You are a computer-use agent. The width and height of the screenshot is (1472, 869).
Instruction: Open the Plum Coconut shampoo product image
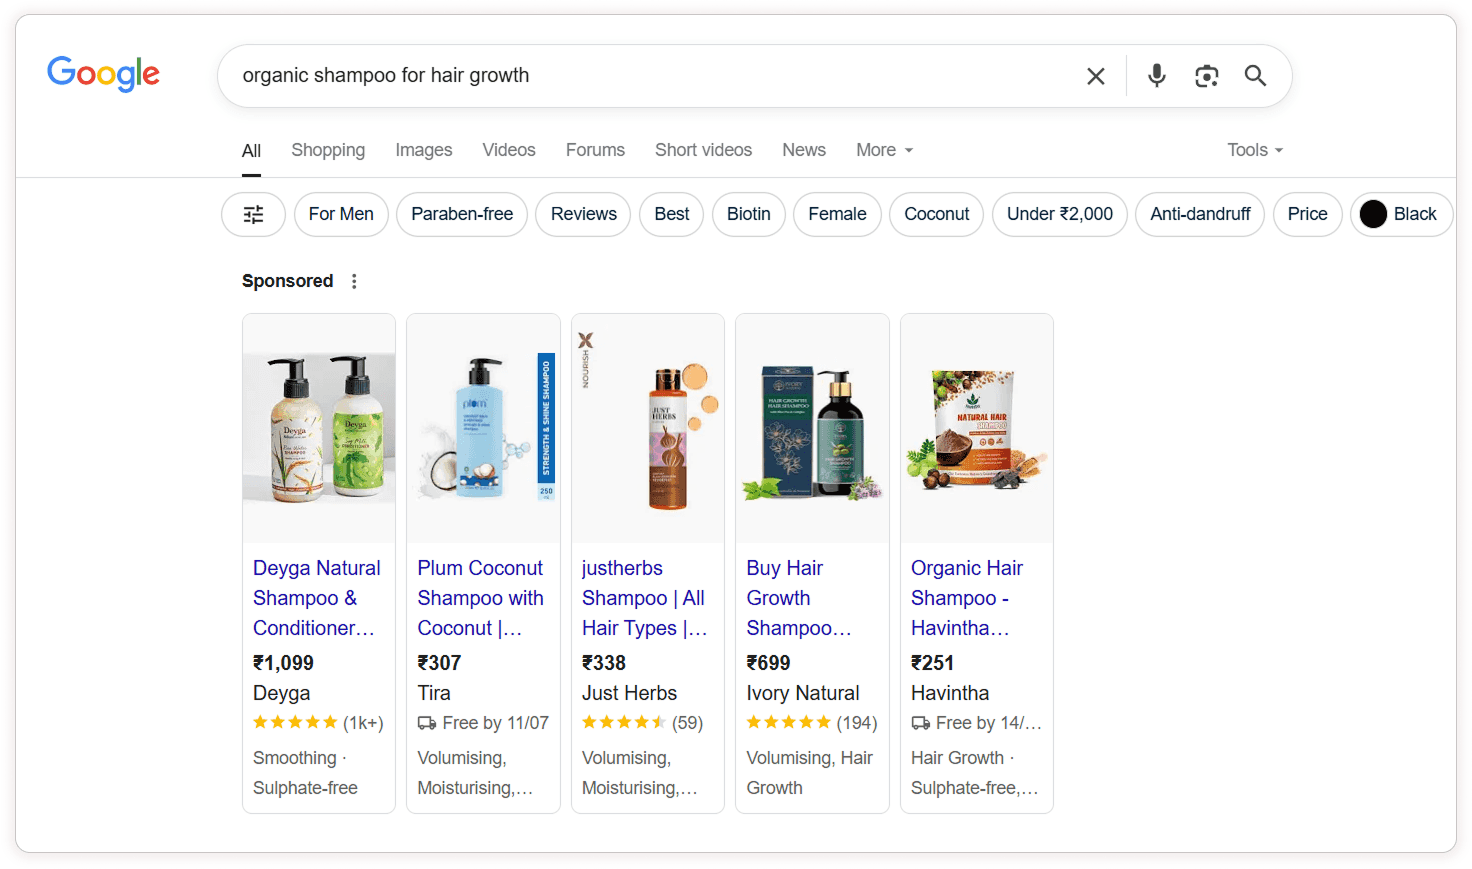pos(484,428)
